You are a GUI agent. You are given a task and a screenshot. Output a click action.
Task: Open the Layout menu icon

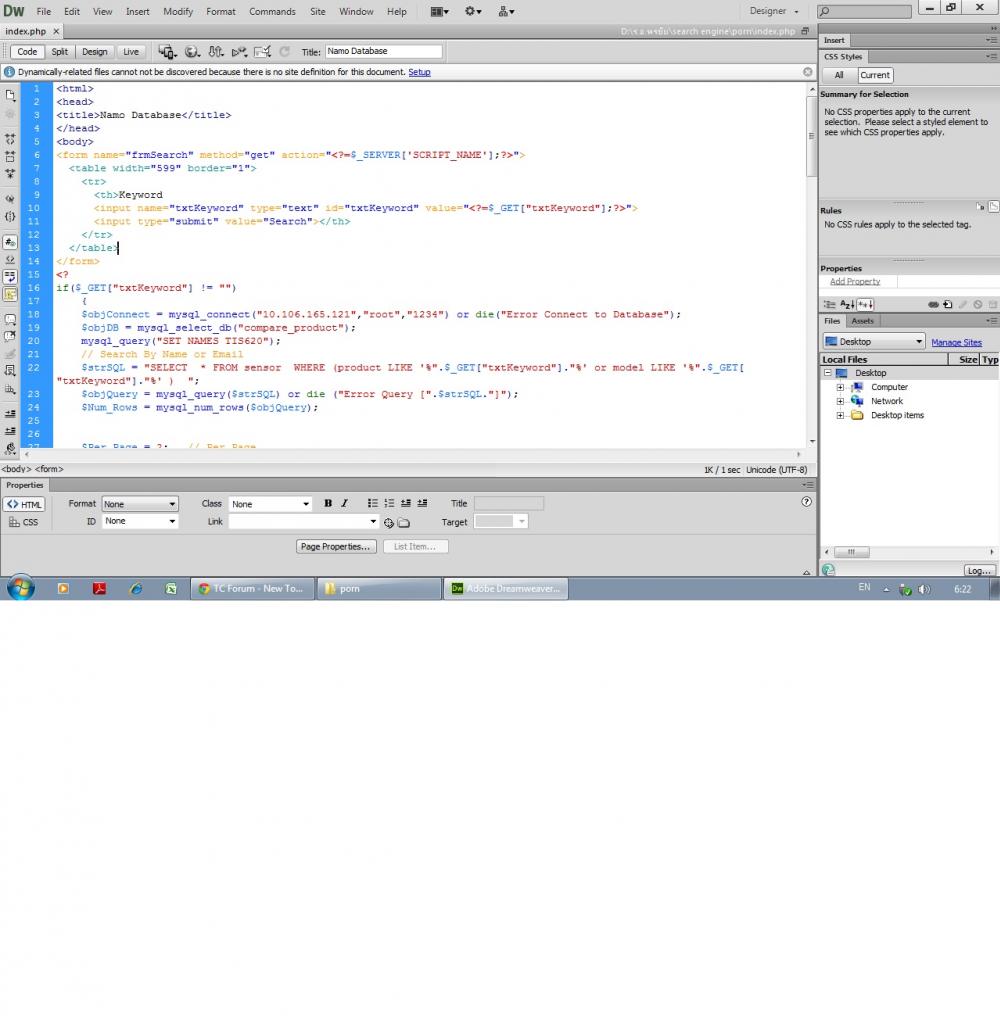[x=439, y=11]
